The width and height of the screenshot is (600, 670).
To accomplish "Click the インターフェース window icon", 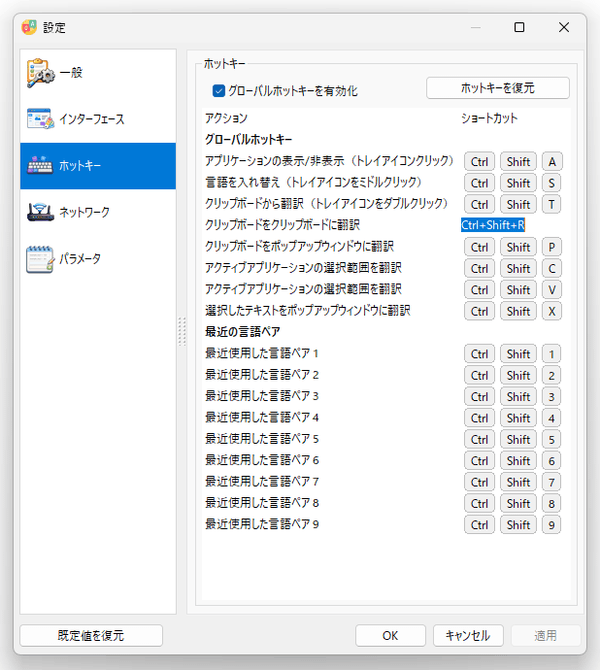I will tap(41, 119).
